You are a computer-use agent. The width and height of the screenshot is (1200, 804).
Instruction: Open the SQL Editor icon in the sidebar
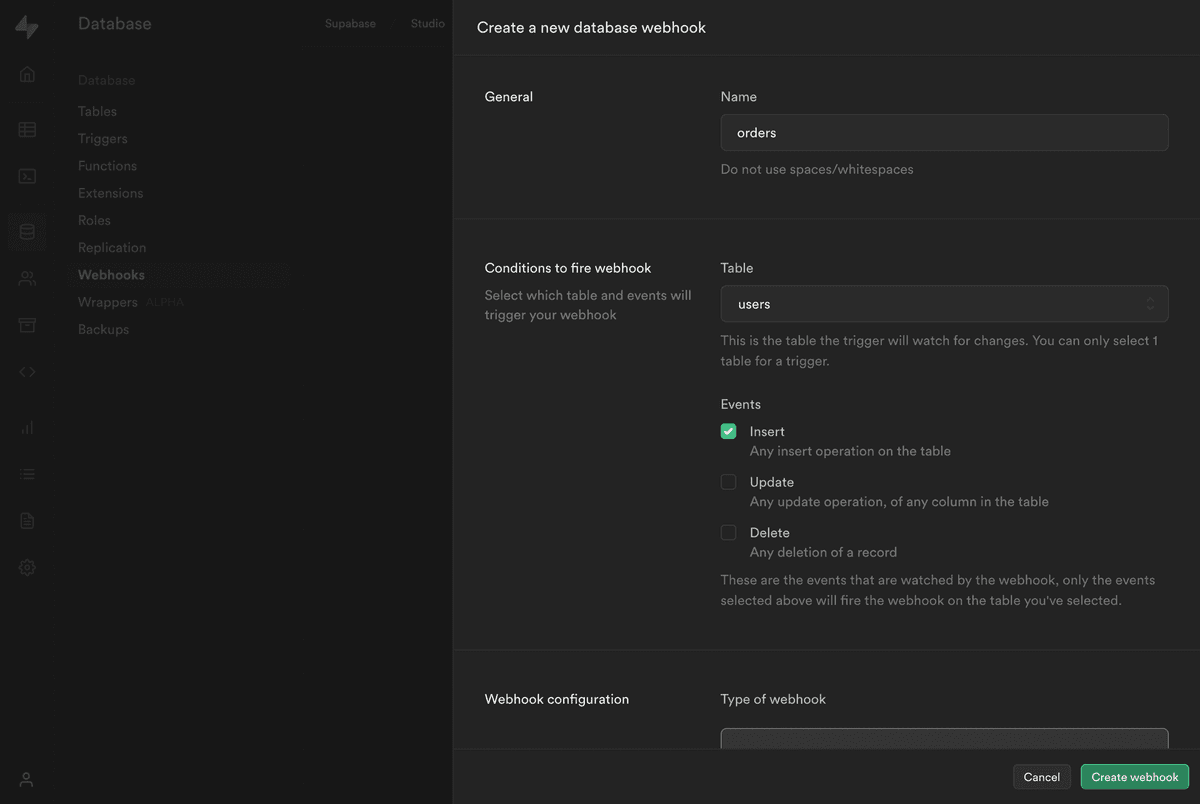point(26,175)
